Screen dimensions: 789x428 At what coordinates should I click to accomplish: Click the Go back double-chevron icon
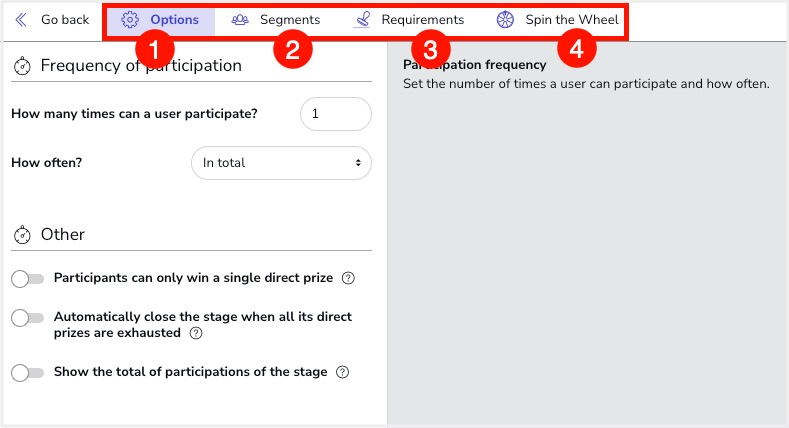[21, 20]
